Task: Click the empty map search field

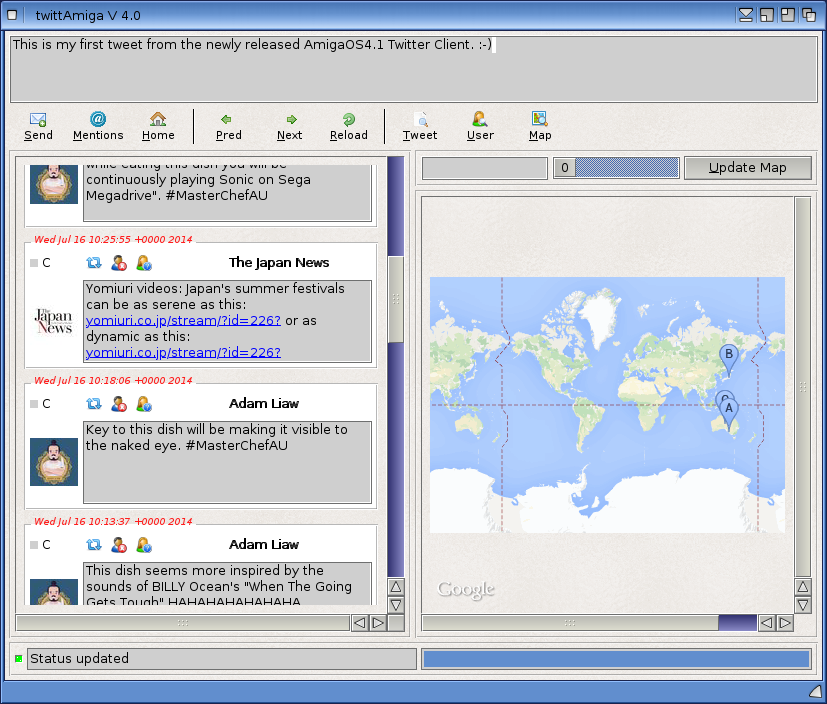Action: [484, 168]
